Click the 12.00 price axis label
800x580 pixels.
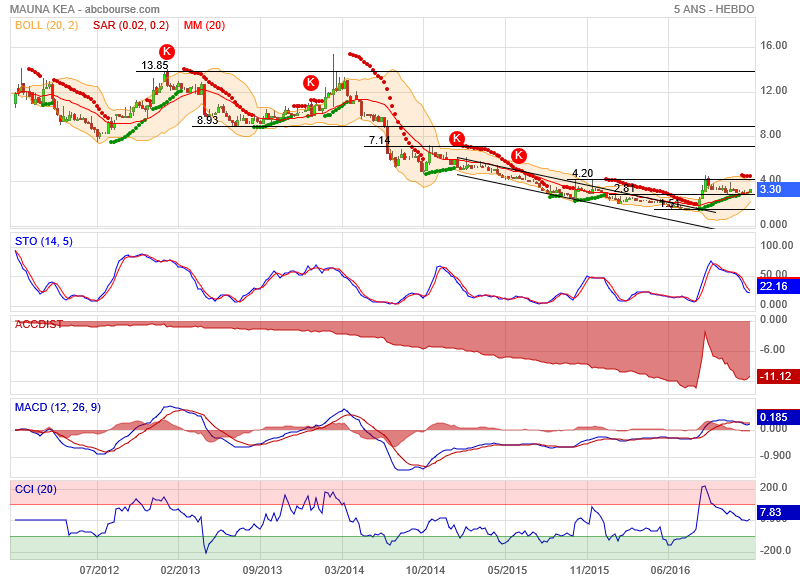(773, 90)
